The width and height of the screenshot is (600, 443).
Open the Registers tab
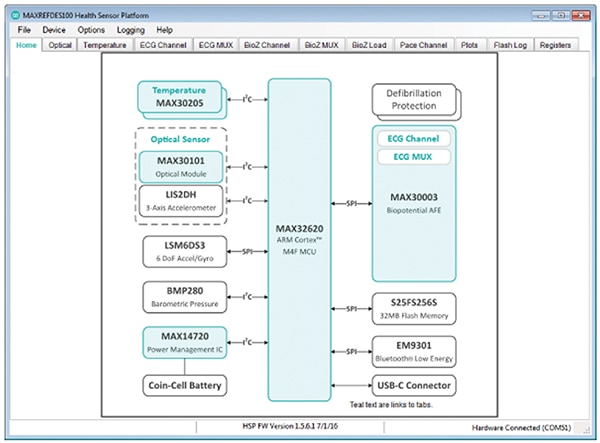pyautogui.click(x=558, y=46)
